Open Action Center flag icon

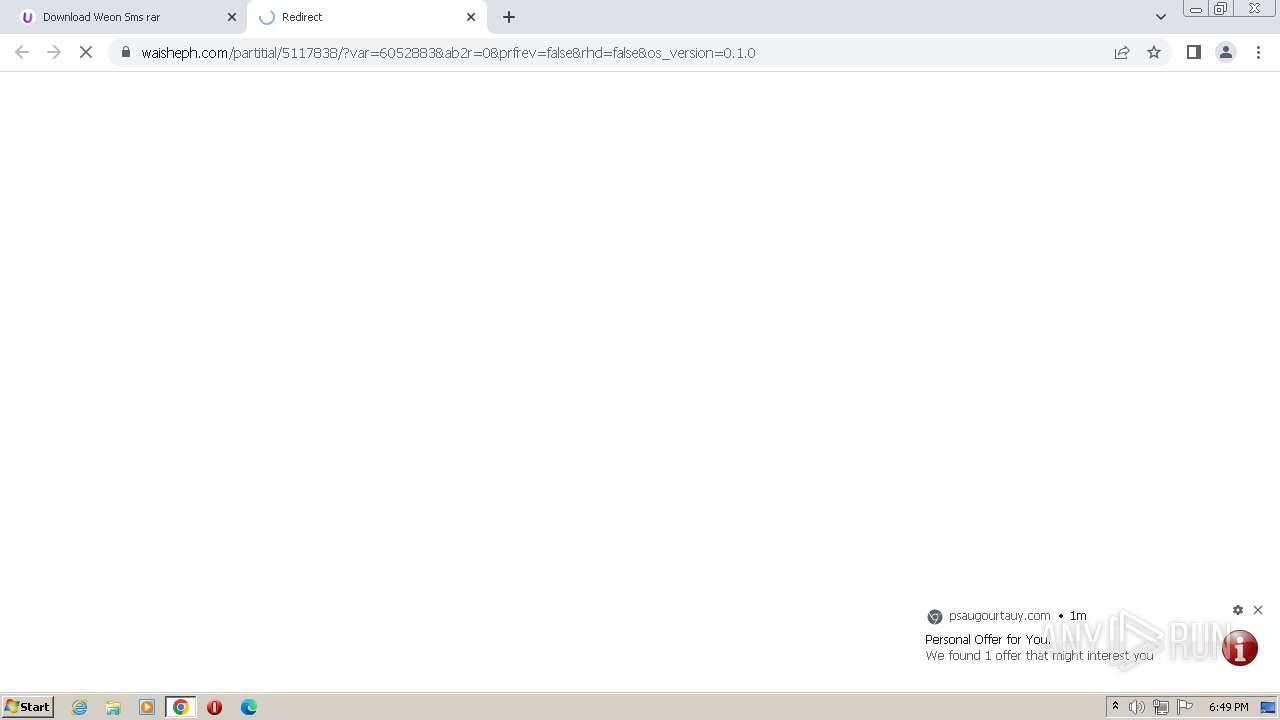click(1185, 707)
